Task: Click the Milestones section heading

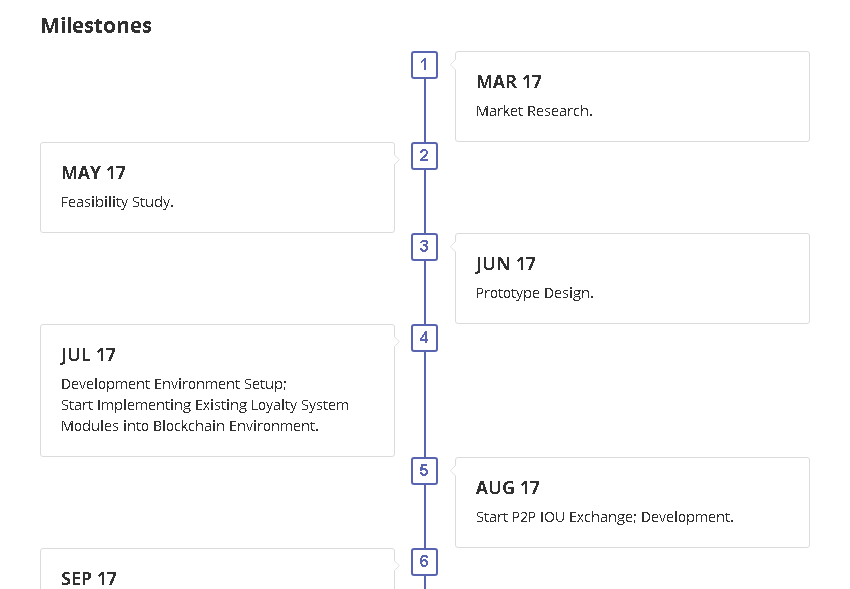Action: [96, 26]
